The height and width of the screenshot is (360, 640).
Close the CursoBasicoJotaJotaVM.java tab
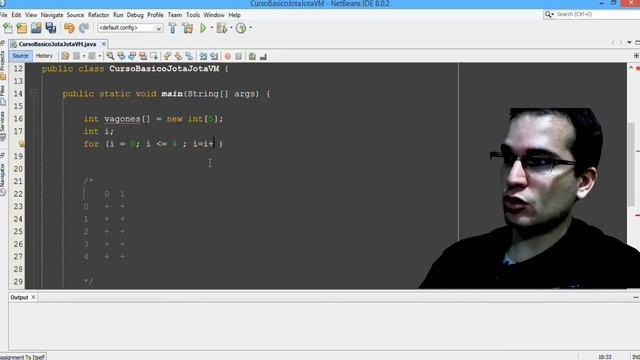[104, 44]
